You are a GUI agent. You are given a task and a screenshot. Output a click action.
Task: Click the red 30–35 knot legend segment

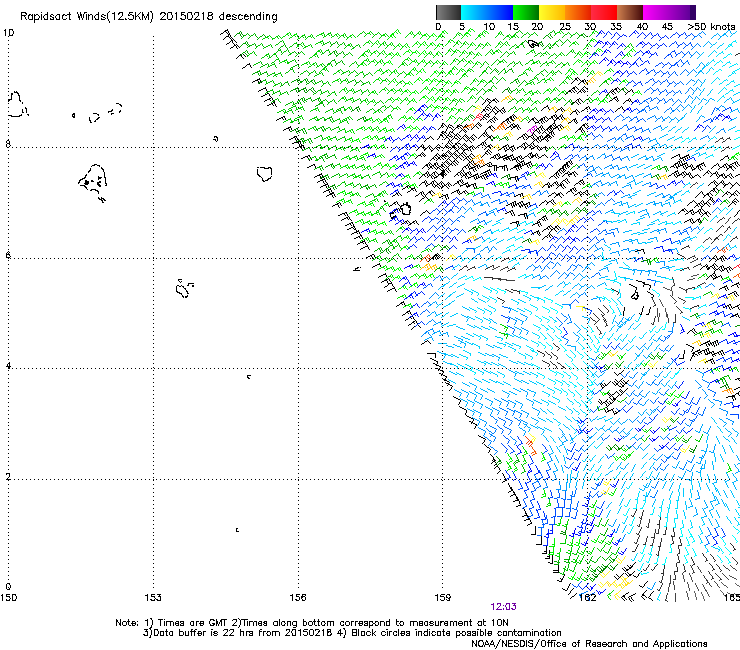pos(604,12)
